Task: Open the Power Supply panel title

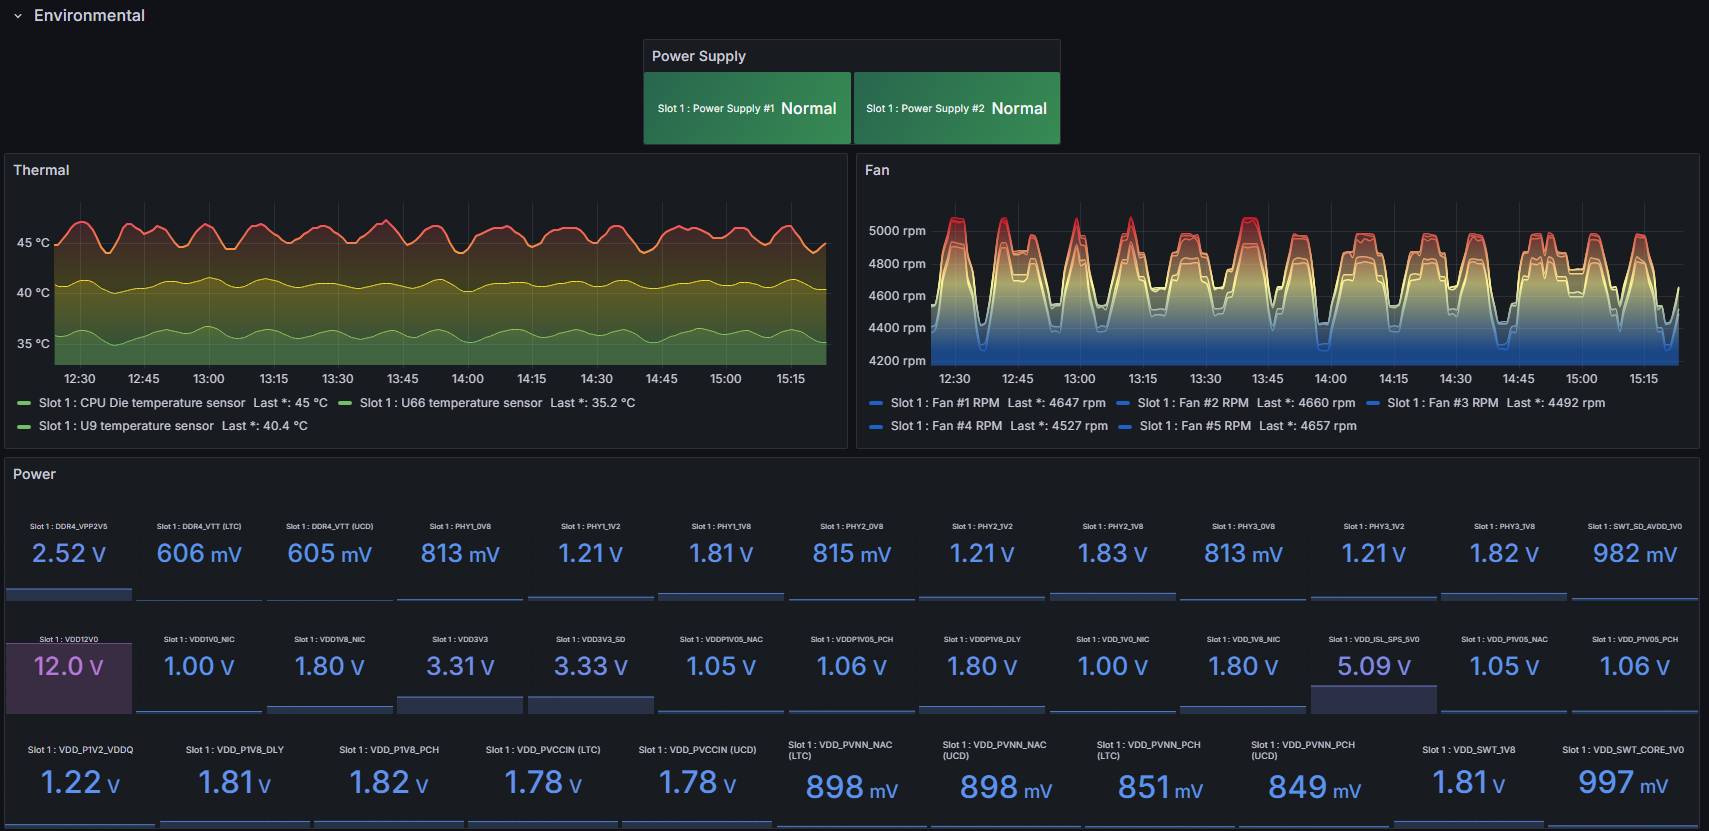Action: (699, 56)
